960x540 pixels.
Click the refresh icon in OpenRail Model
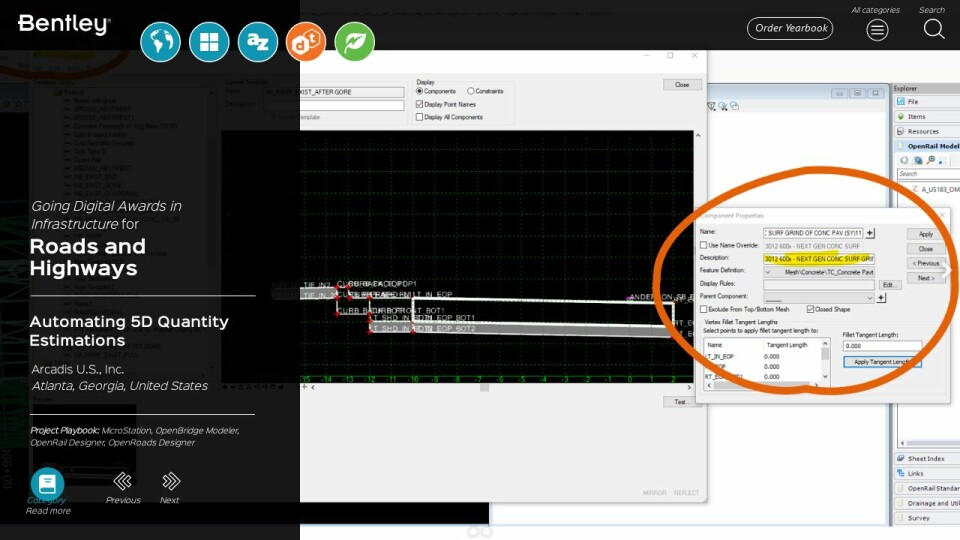904,160
